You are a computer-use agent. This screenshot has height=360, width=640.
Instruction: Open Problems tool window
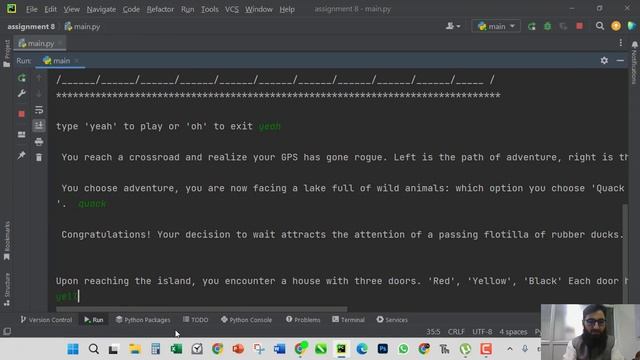(x=303, y=320)
